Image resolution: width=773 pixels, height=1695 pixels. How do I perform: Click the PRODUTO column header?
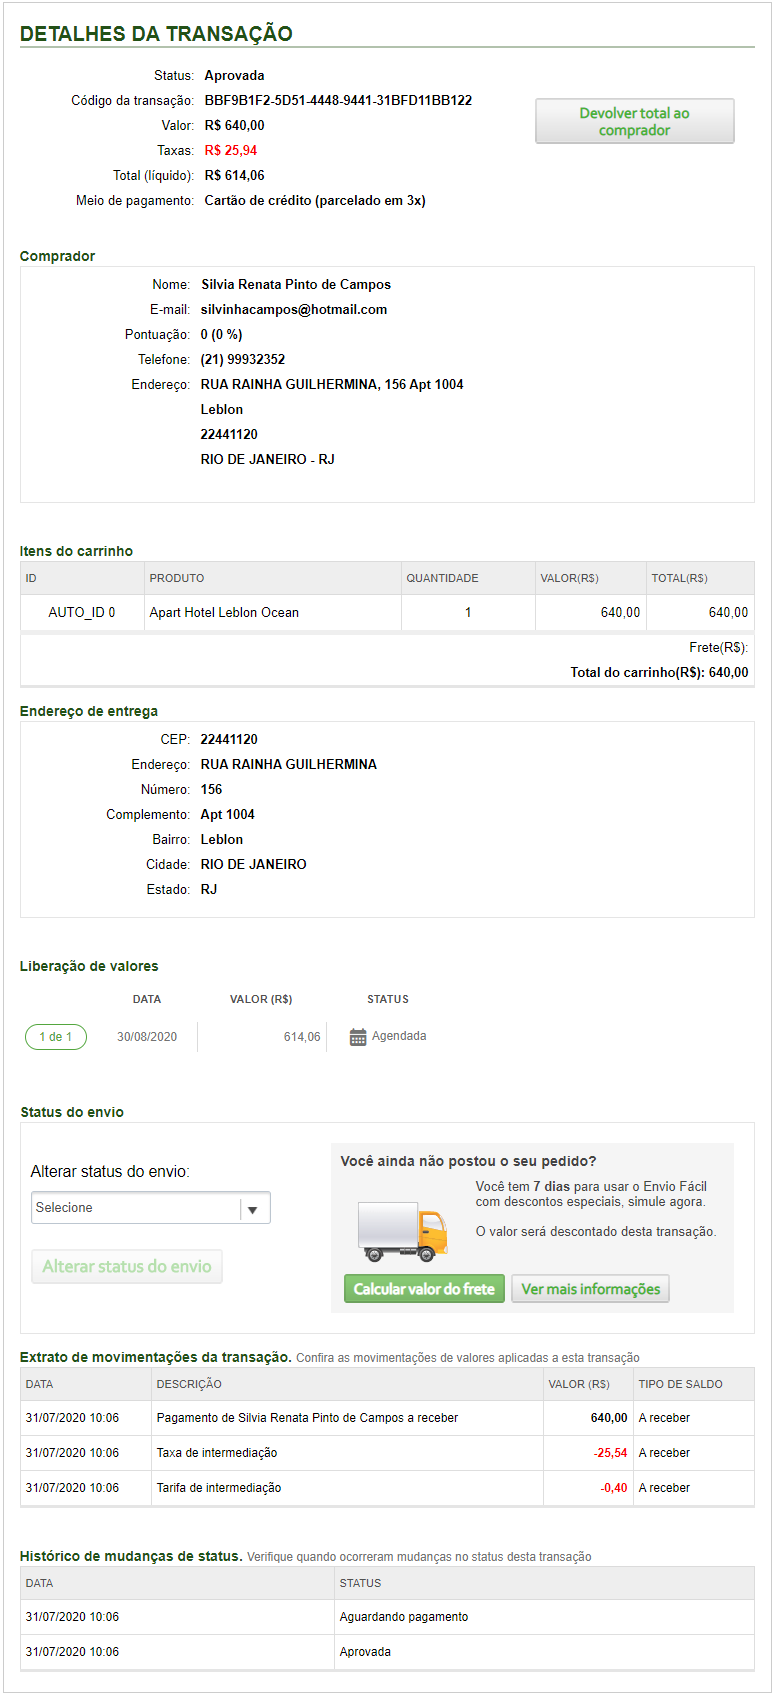pyautogui.click(x=177, y=578)
